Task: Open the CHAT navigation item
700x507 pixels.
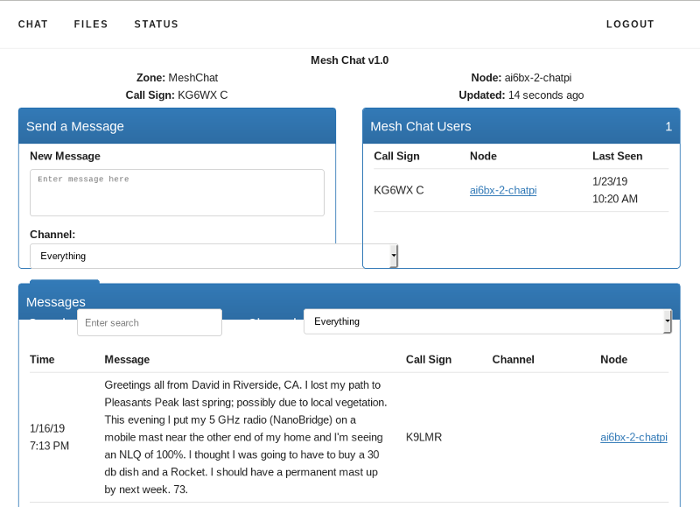Action: click(33, 24)
